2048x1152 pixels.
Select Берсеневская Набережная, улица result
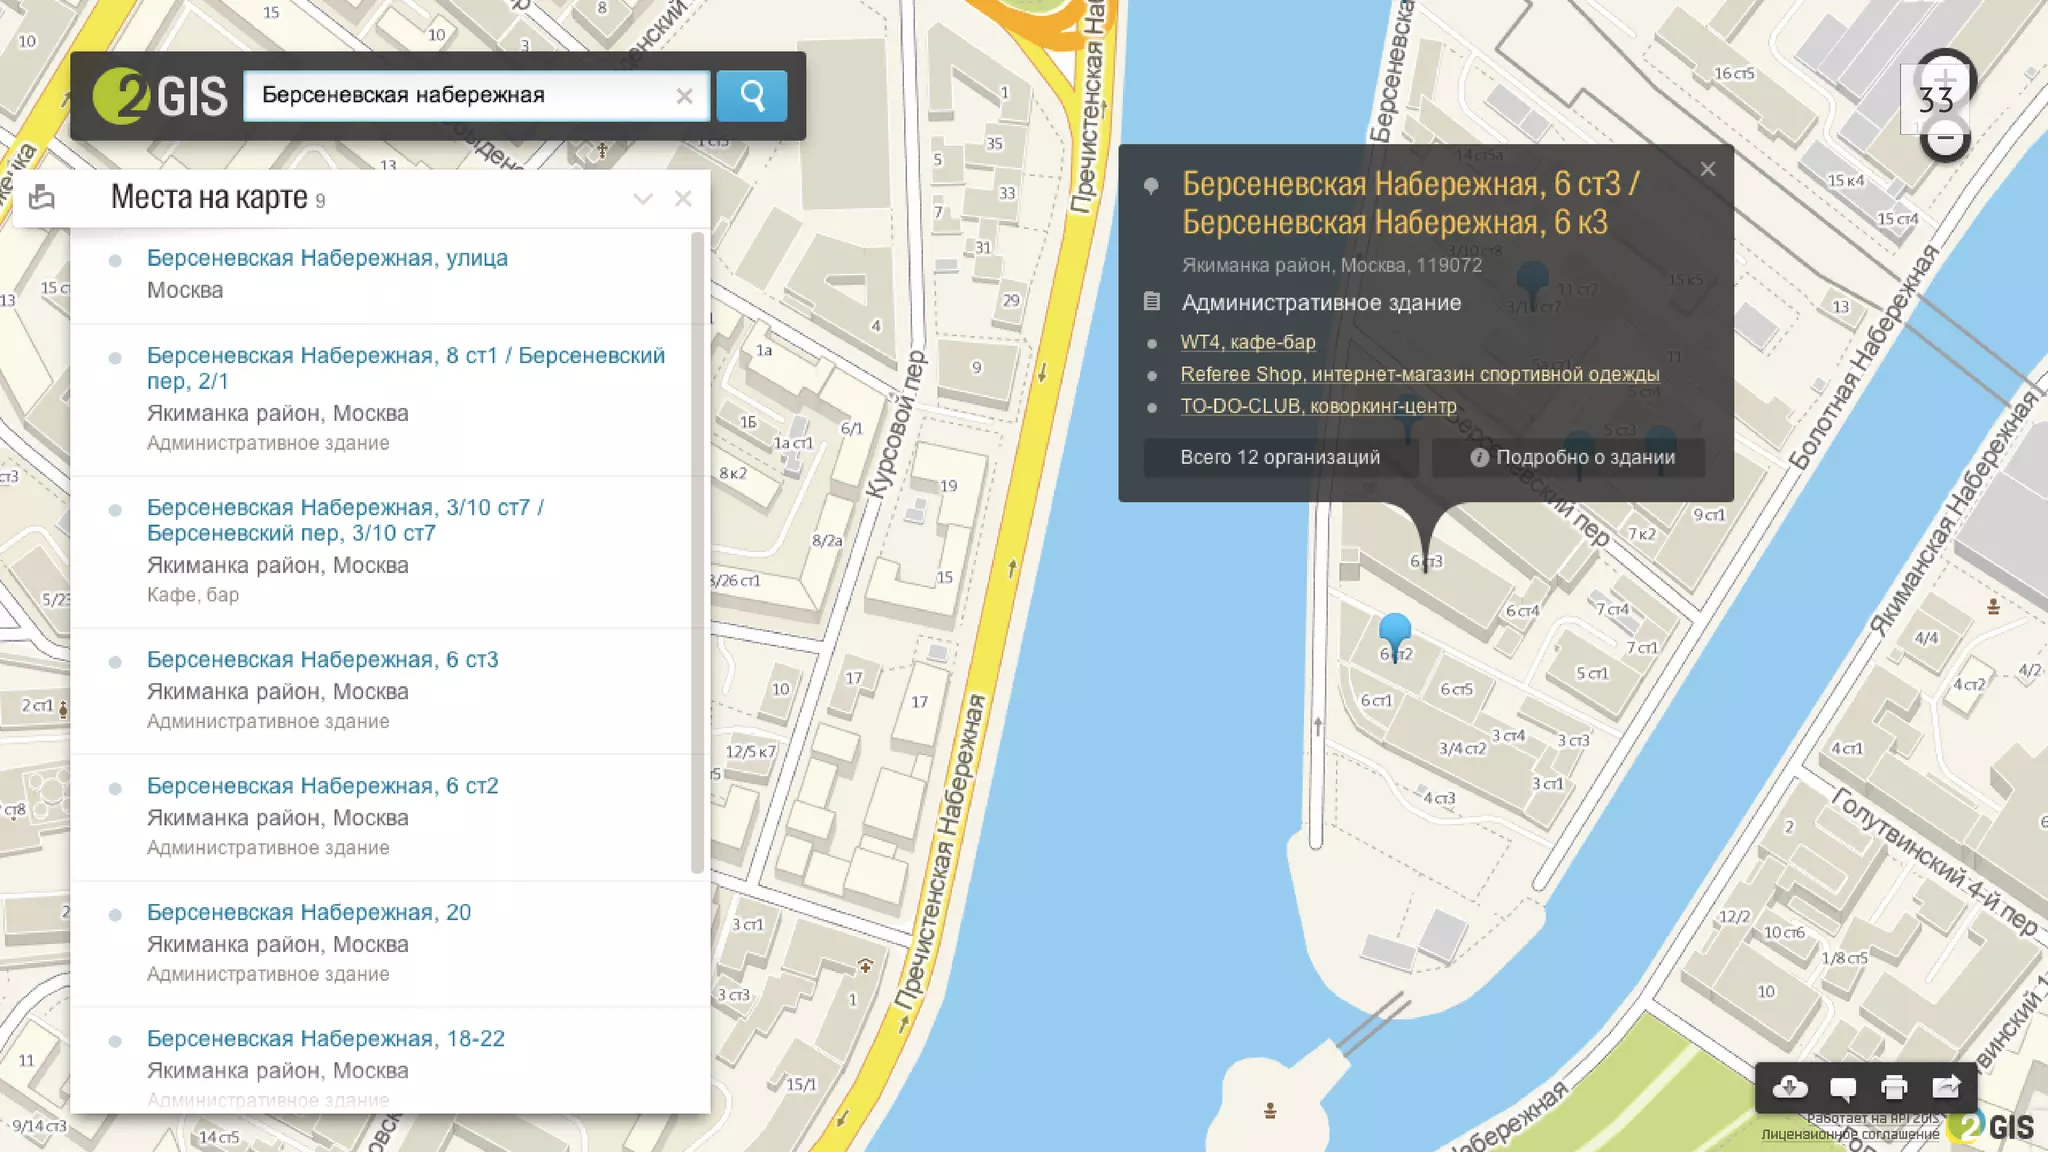[x=327, y=258]
